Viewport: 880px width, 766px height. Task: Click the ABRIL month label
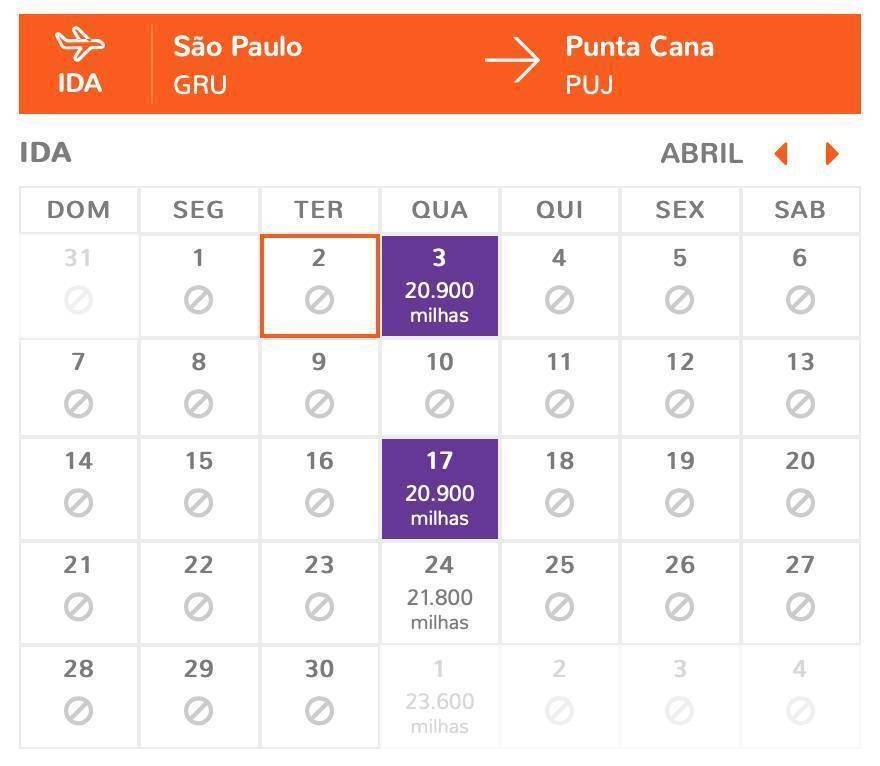[702, 154]
